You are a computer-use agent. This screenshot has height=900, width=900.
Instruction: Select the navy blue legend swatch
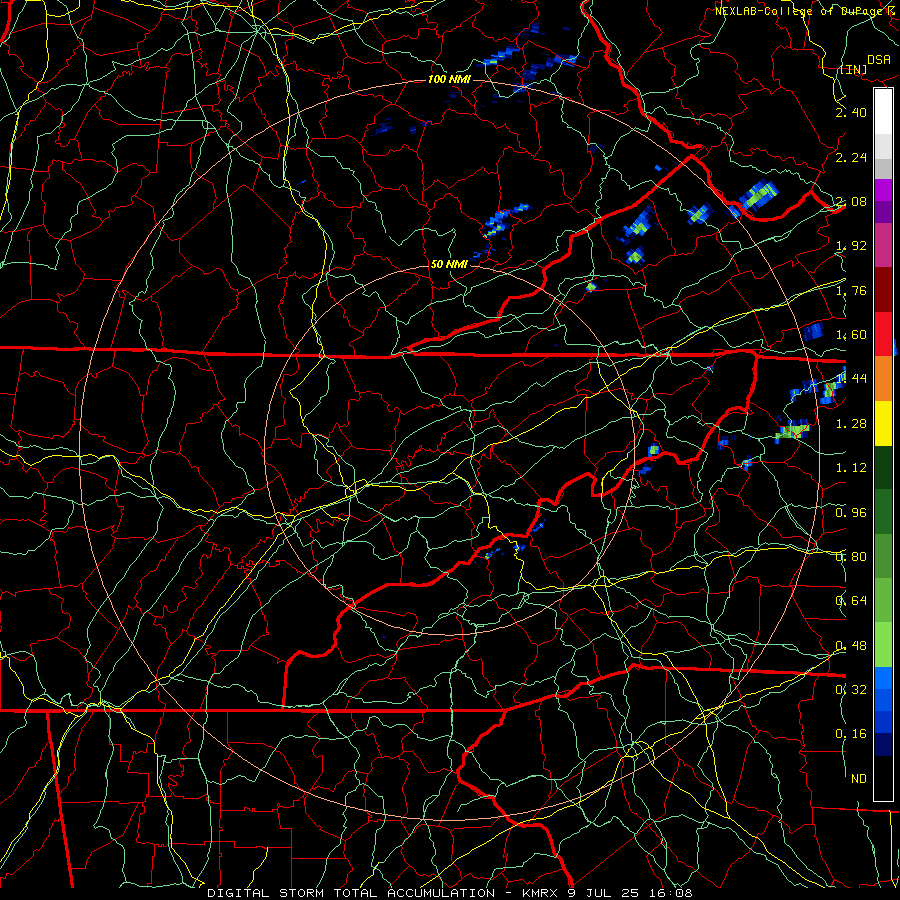(x=883, y=745)
